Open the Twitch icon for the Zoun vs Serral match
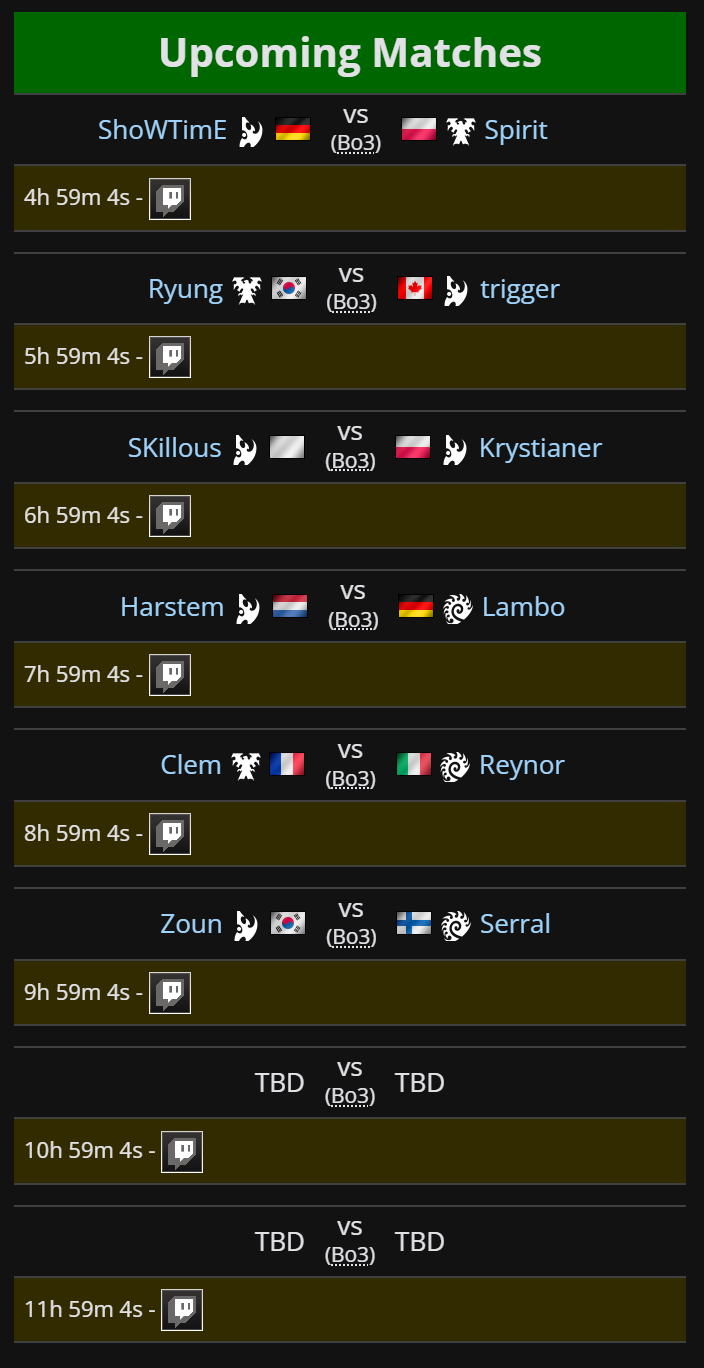 (170, 992)
